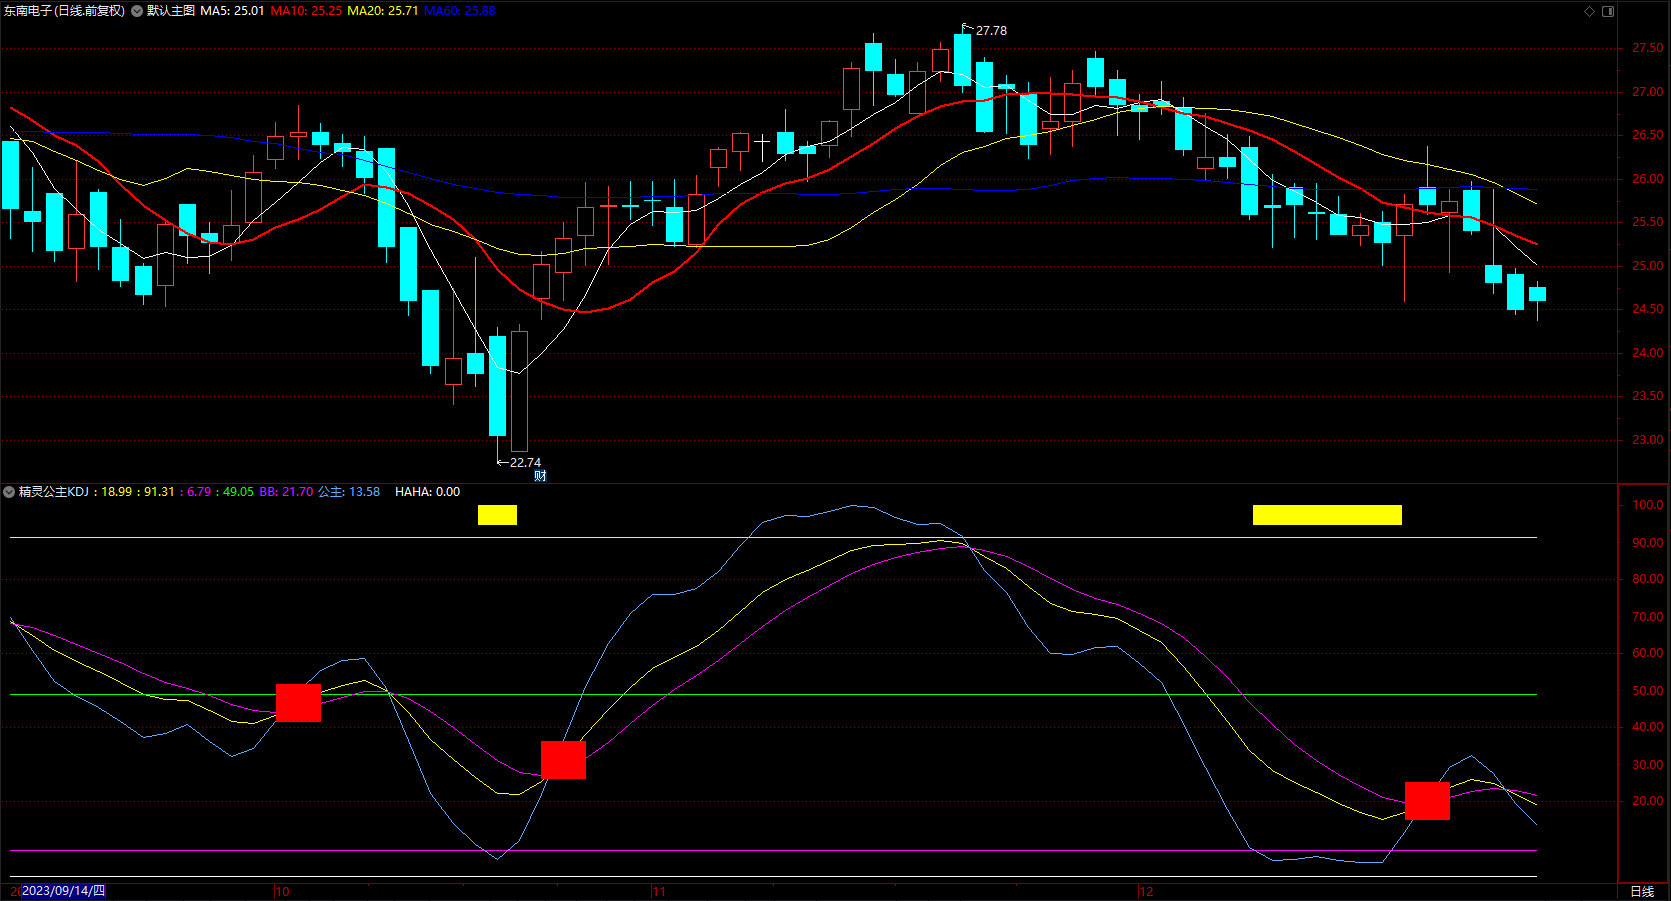Click the red square signal near October
This screenshot has width=1671, height=901.
tap(298, 703)
